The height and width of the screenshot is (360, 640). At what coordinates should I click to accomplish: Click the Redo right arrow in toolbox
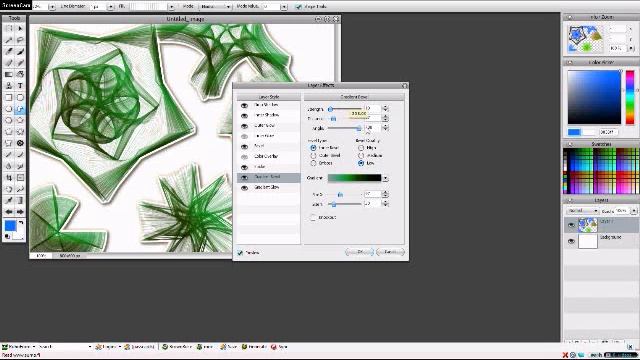20,212
